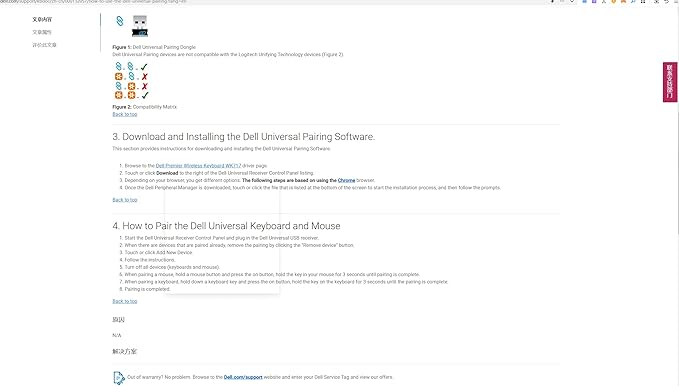Click the When pairing a mouse instruction step

(272, 274)
